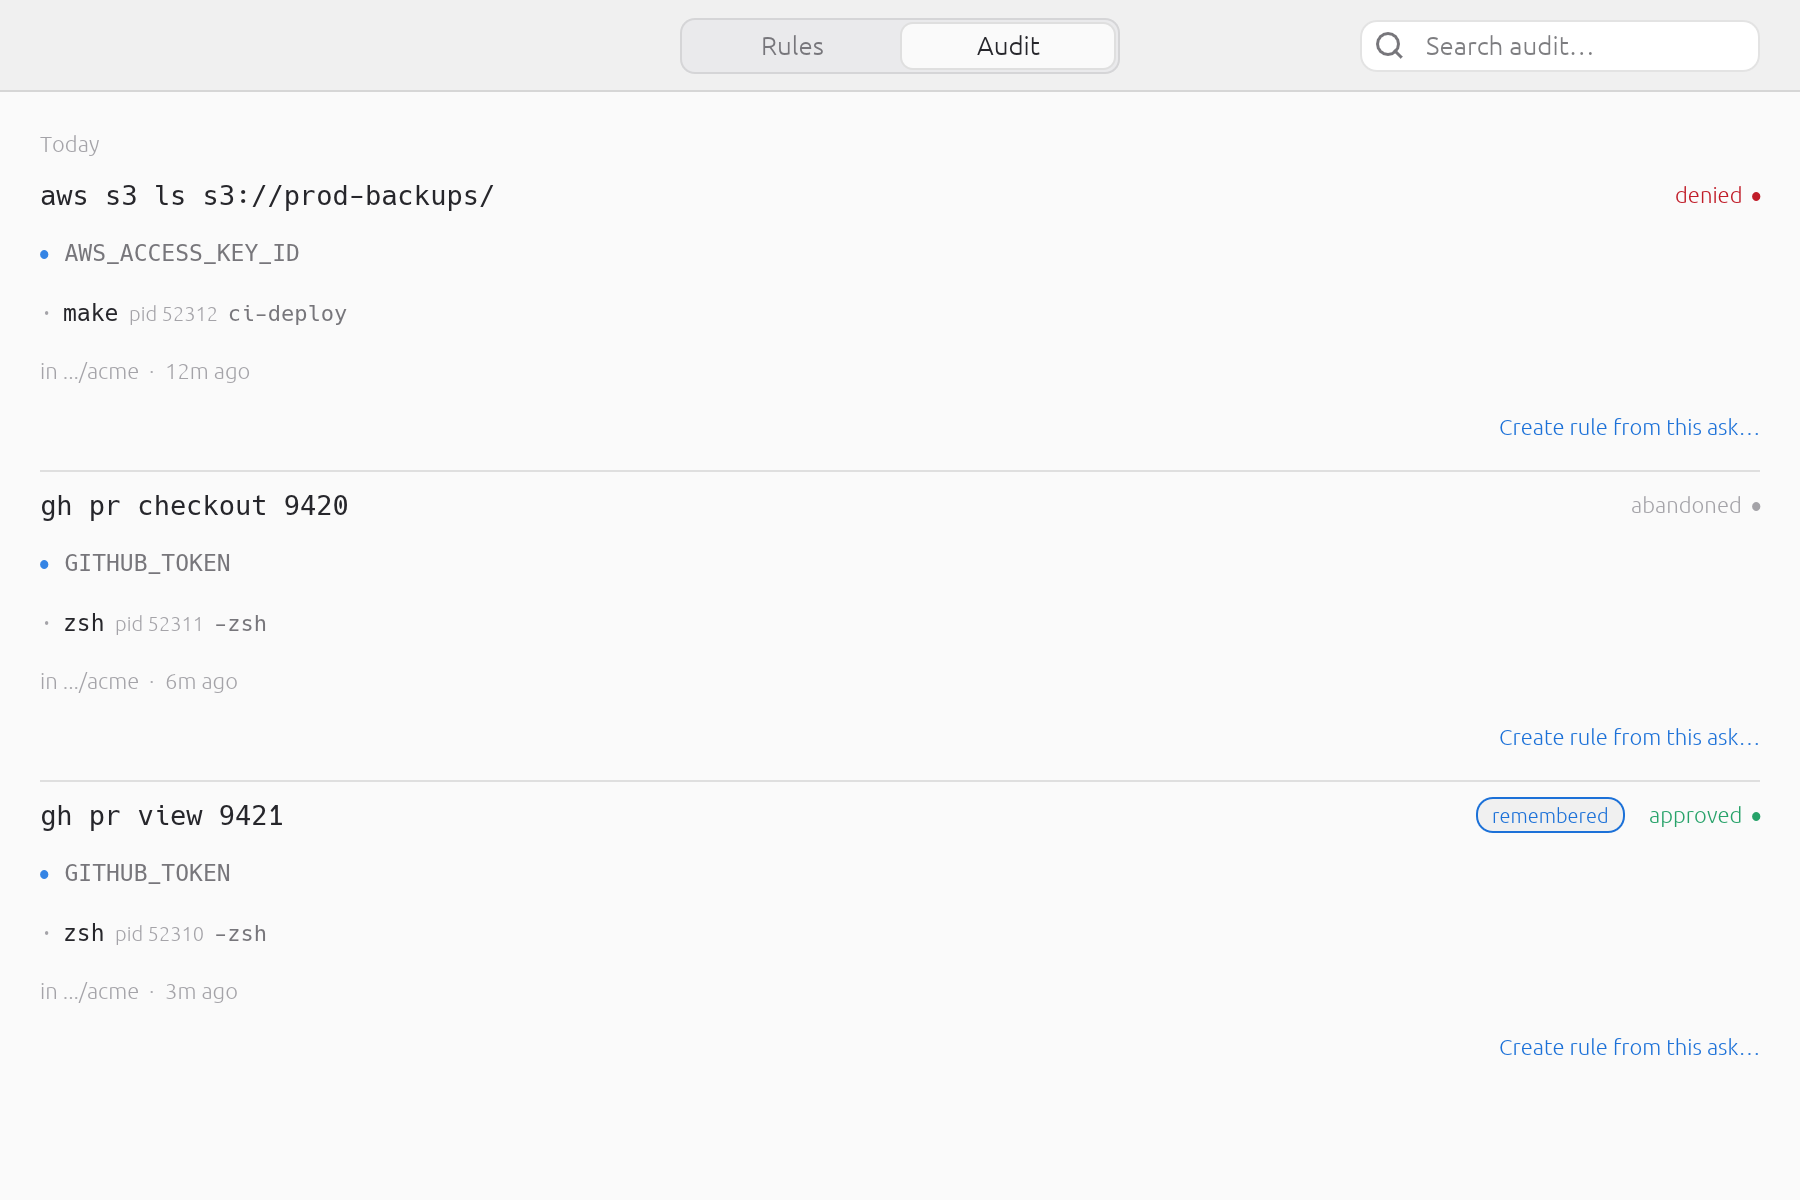Image resolution: width=1800 pixels, height=1200 pixels.
Task: Click the make pid 52312 process row
Action: (x=194, y=314)
